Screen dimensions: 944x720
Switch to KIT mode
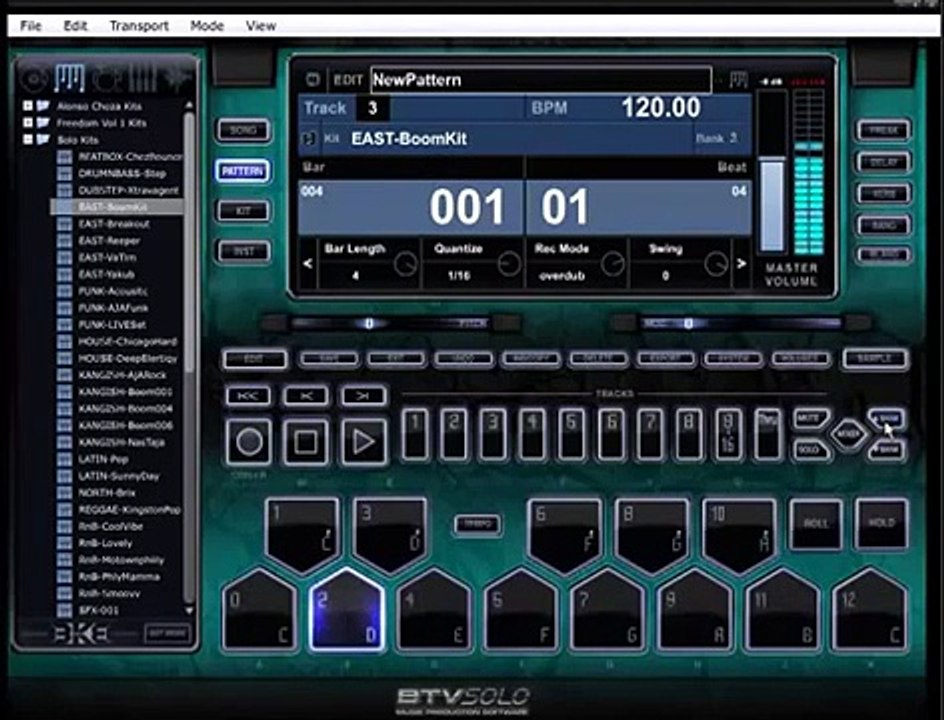pyautogui.click(x=243, y=211)
